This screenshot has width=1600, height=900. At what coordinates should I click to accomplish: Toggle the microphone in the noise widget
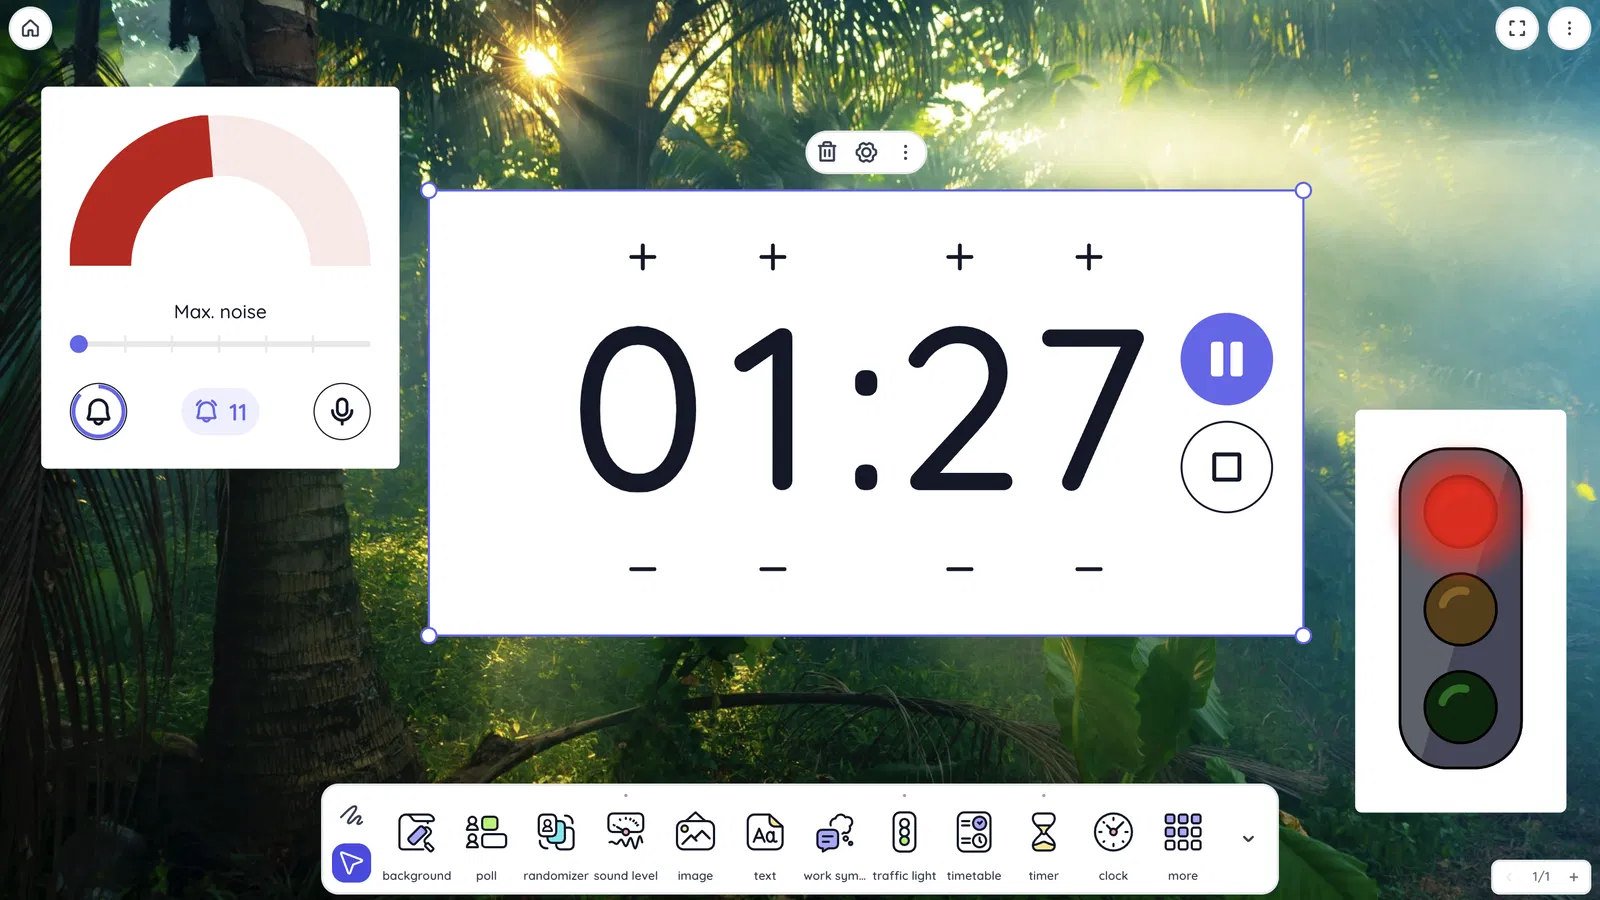click(x=341, y=411)
